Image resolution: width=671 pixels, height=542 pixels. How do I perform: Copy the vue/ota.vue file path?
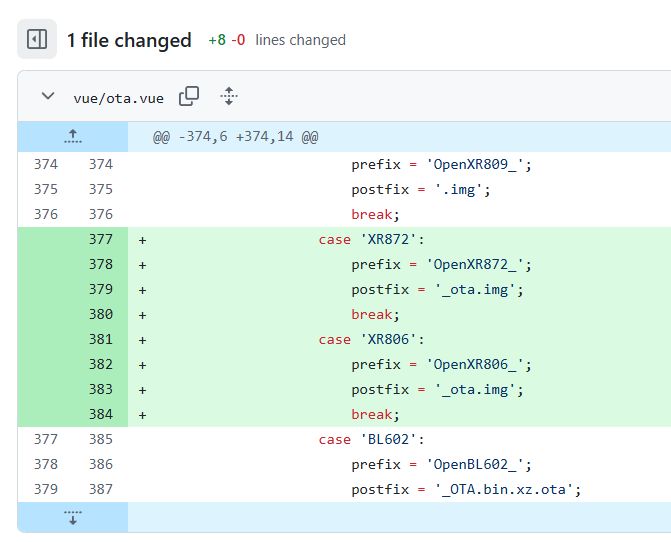(189, 96)
